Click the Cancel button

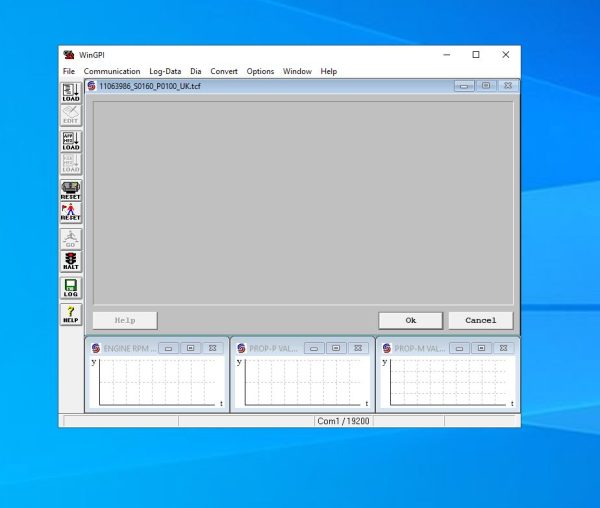coord(481,321)
